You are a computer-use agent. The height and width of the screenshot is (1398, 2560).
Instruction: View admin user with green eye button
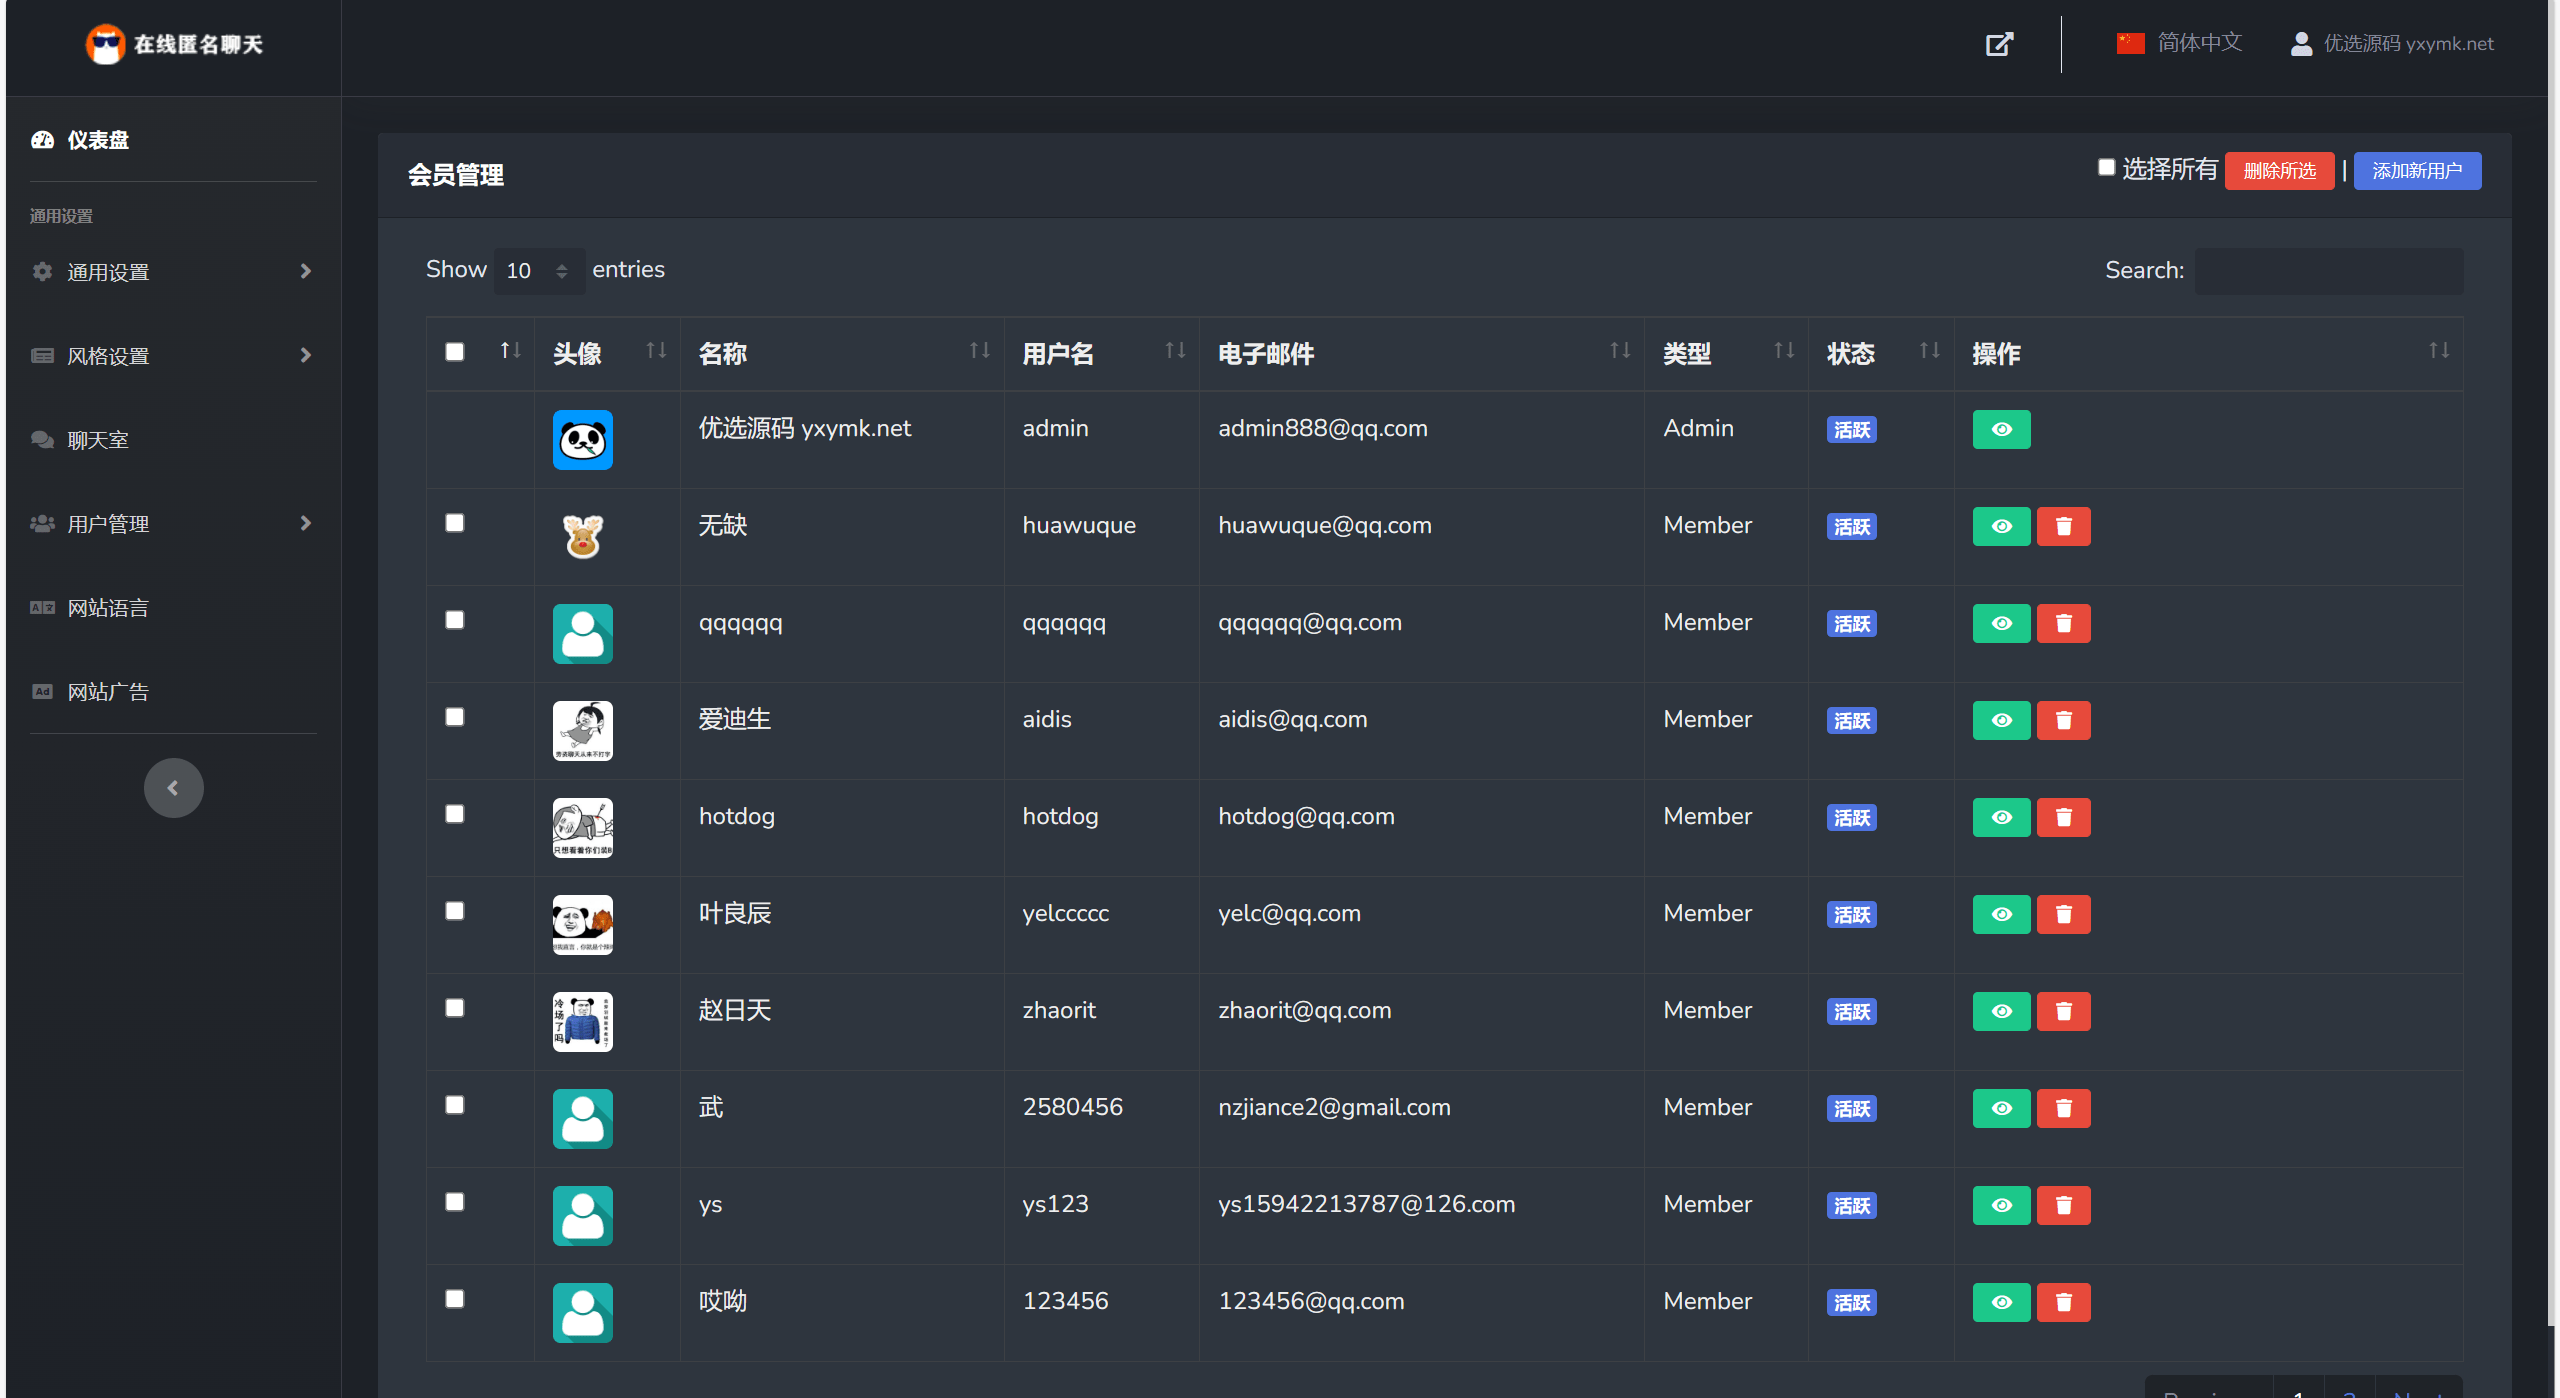2001,429
